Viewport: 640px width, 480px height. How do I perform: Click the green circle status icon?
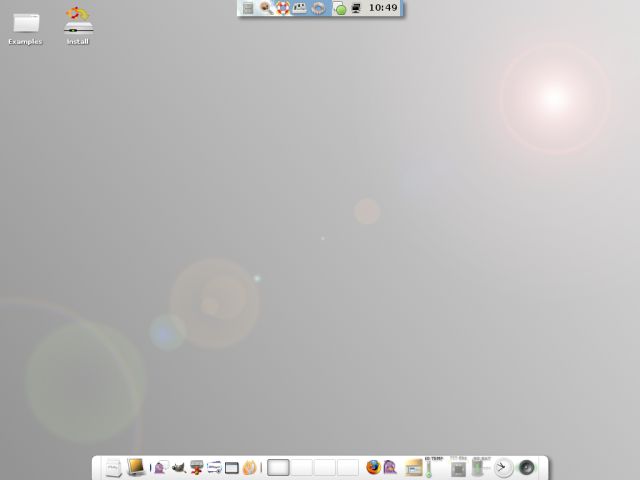(340, 9)
